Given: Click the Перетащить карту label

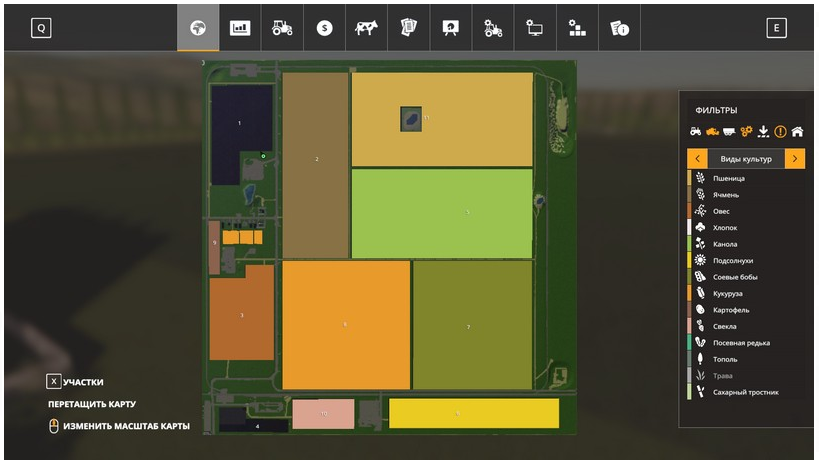Looking at the screenshot, I should click(x=92, y=404).
